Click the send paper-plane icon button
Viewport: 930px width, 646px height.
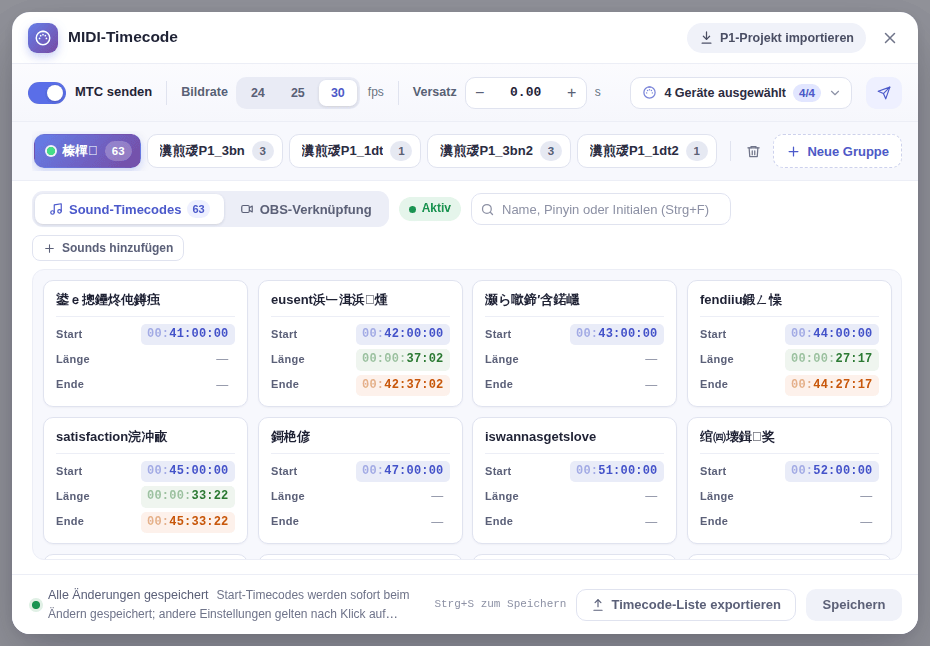coord(884,93)
